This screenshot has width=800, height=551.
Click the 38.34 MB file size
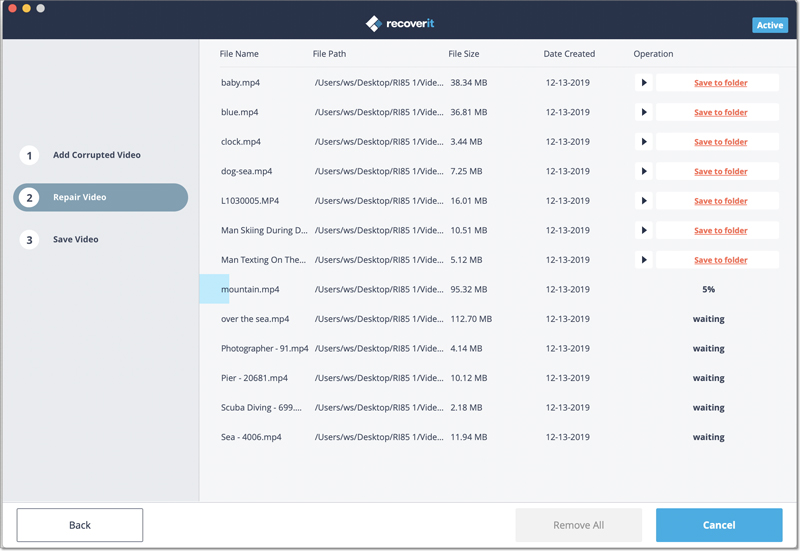click(468, 83)
